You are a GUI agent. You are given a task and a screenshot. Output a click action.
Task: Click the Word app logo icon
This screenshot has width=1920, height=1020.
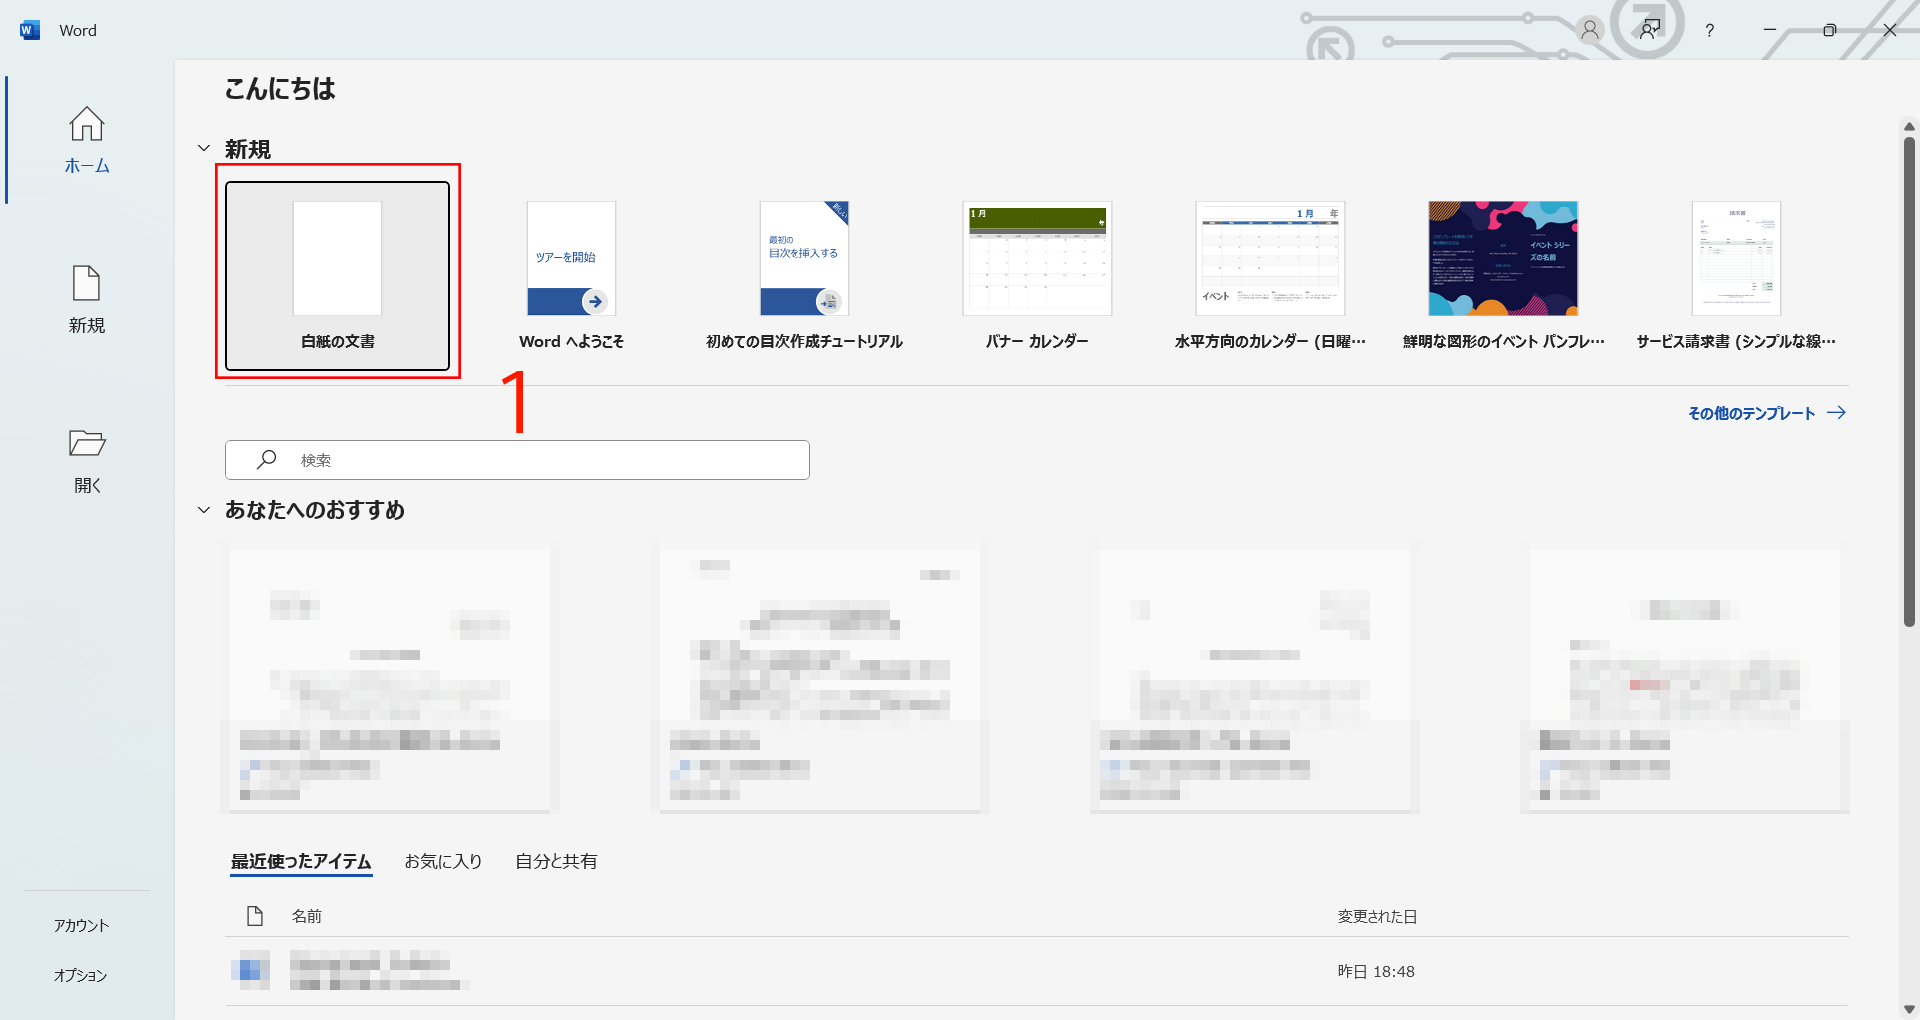click(29, 30)
